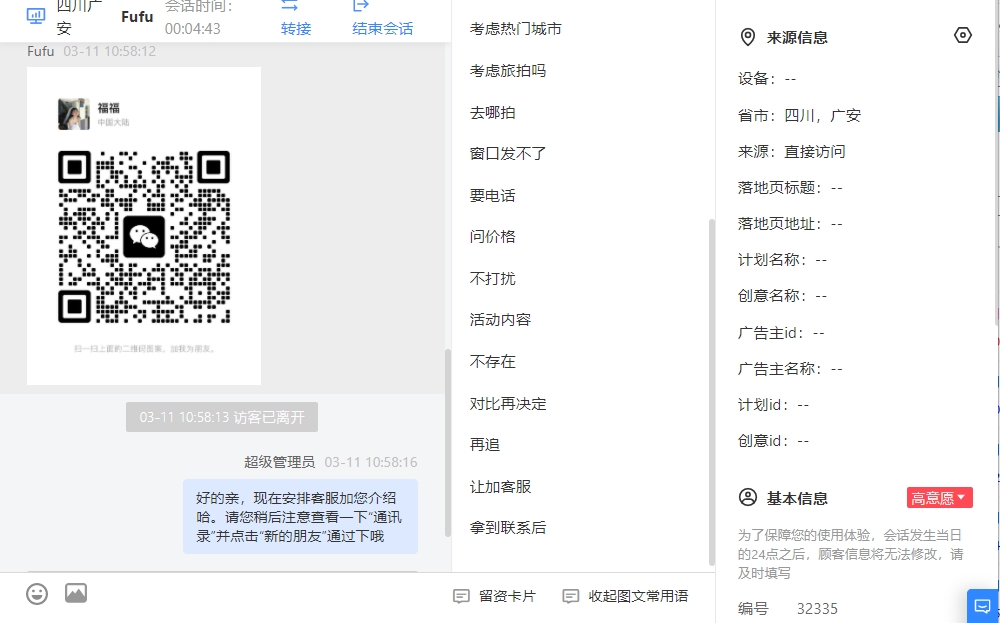Click the hexagon settings icon near 来源信息

pos(962,36)
